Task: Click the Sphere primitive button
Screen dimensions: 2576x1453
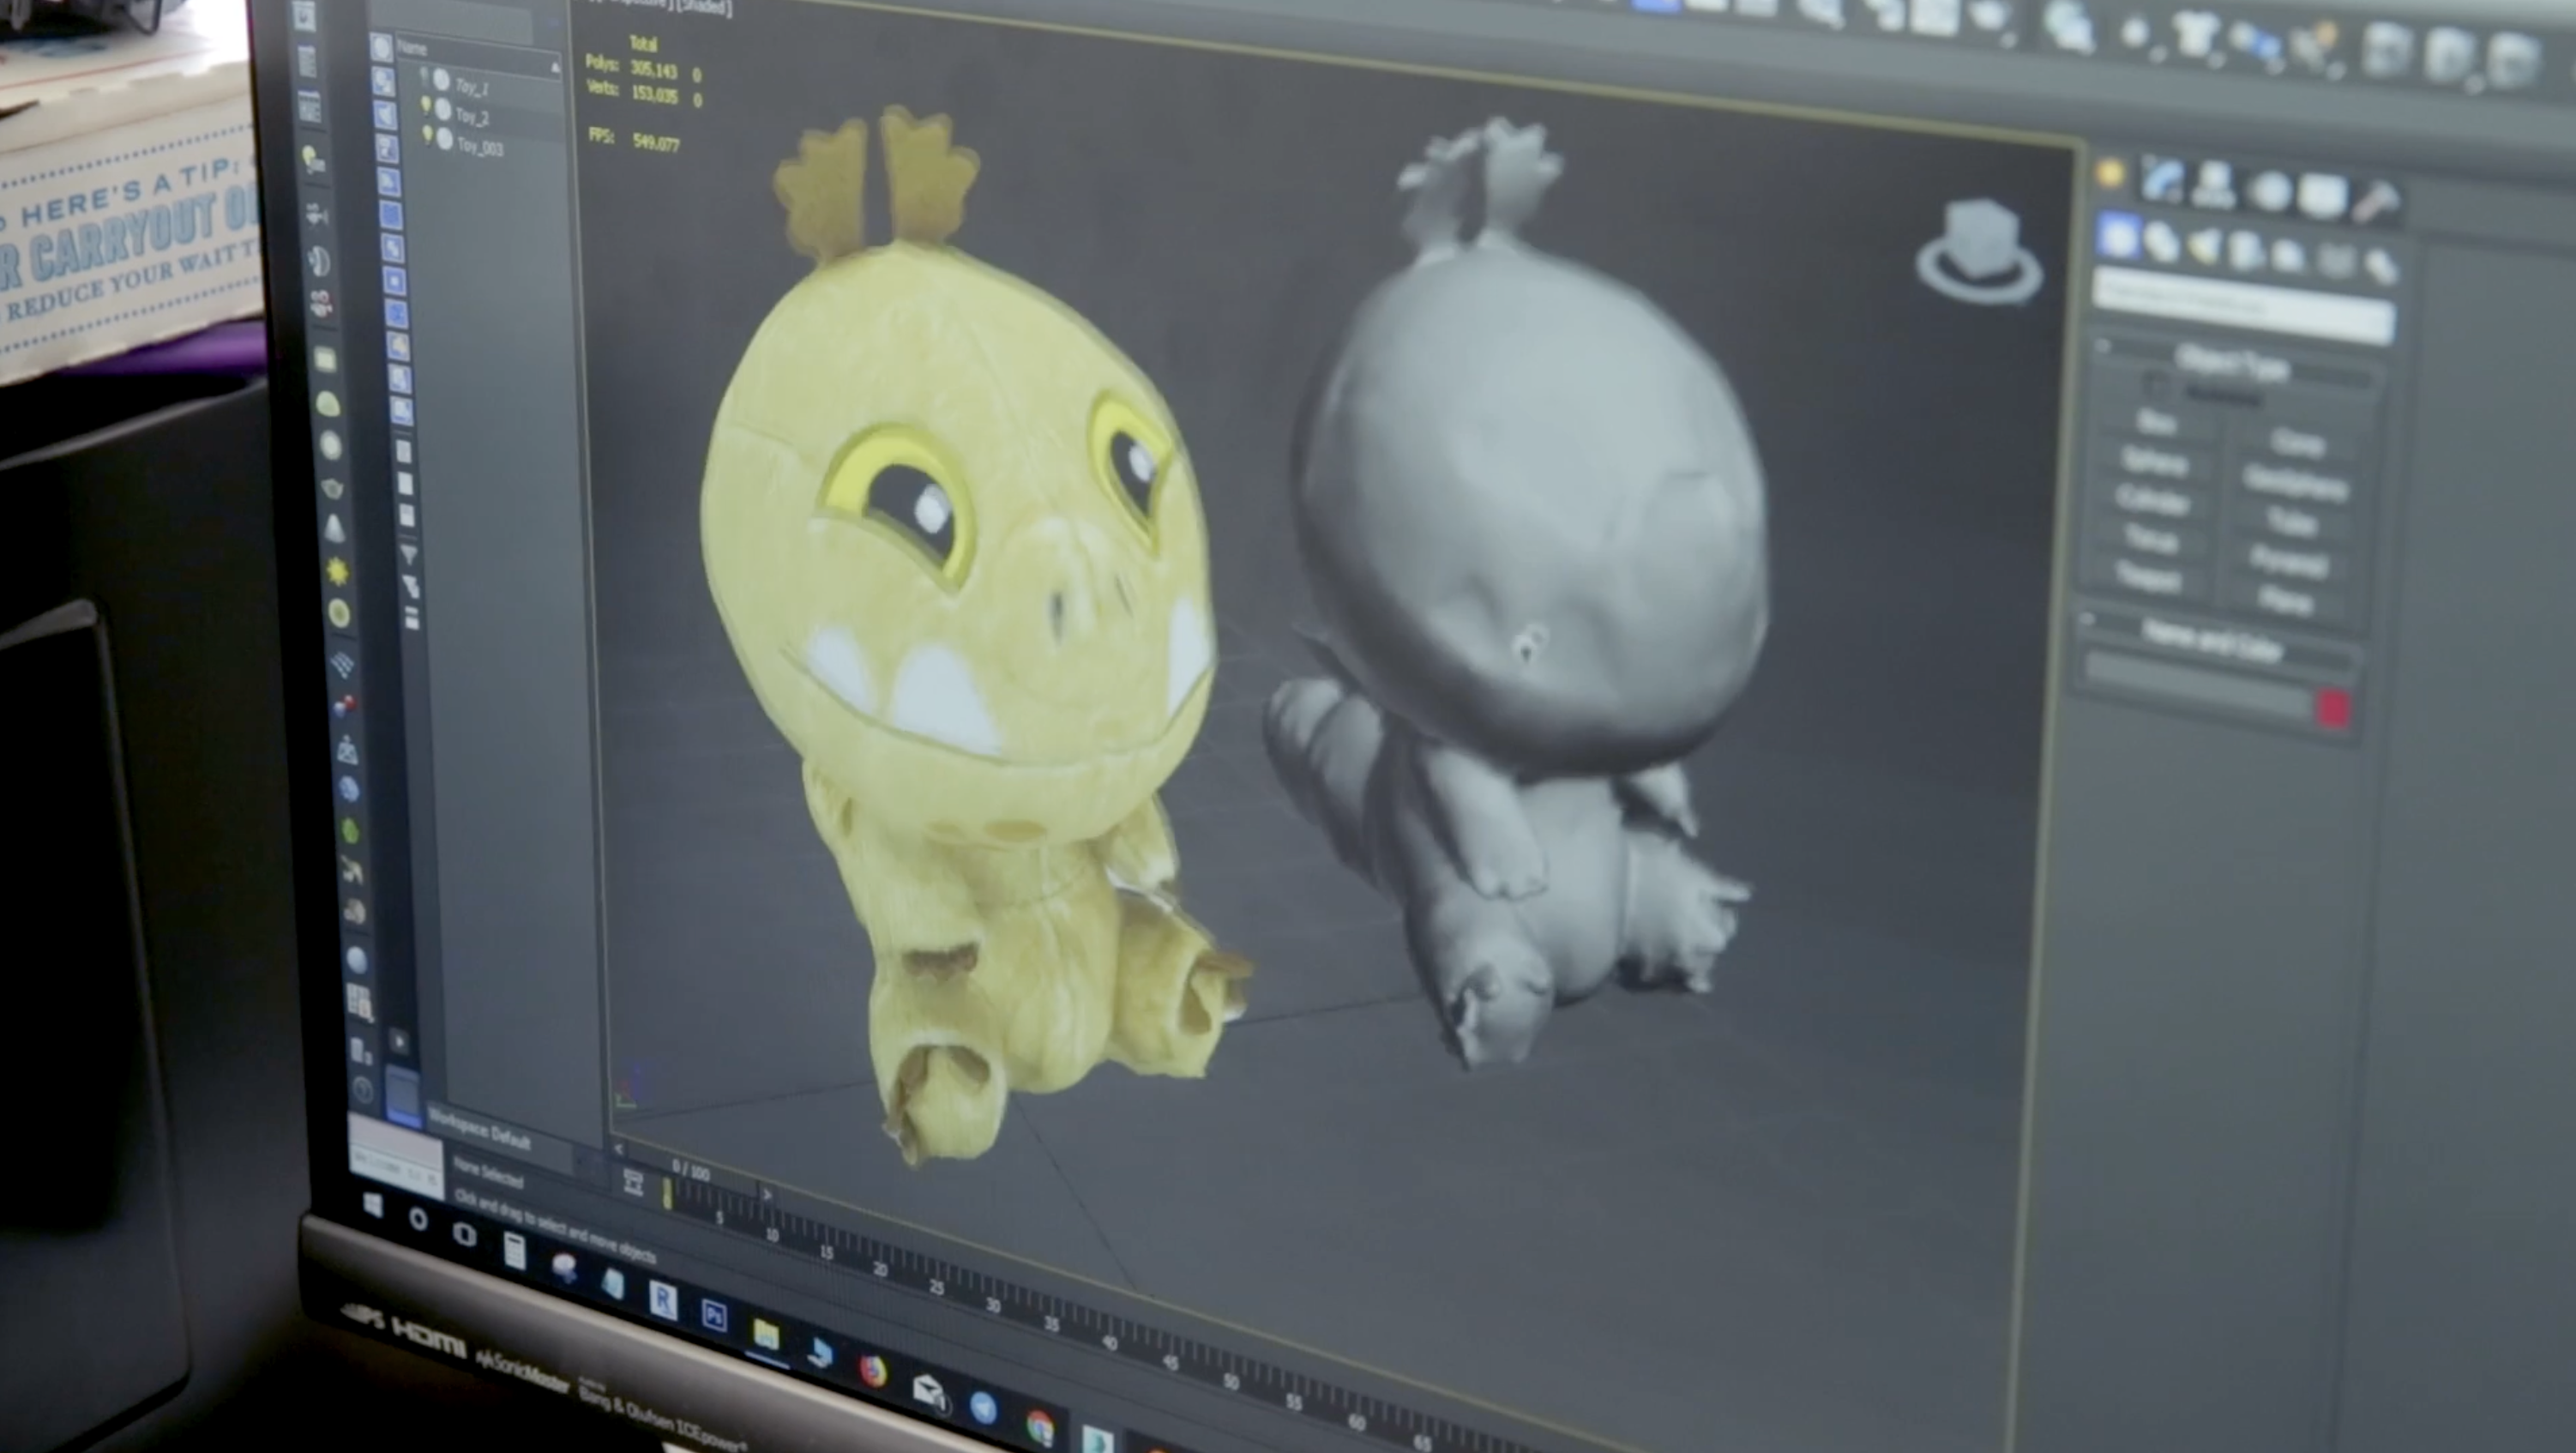Action: 2153,462
